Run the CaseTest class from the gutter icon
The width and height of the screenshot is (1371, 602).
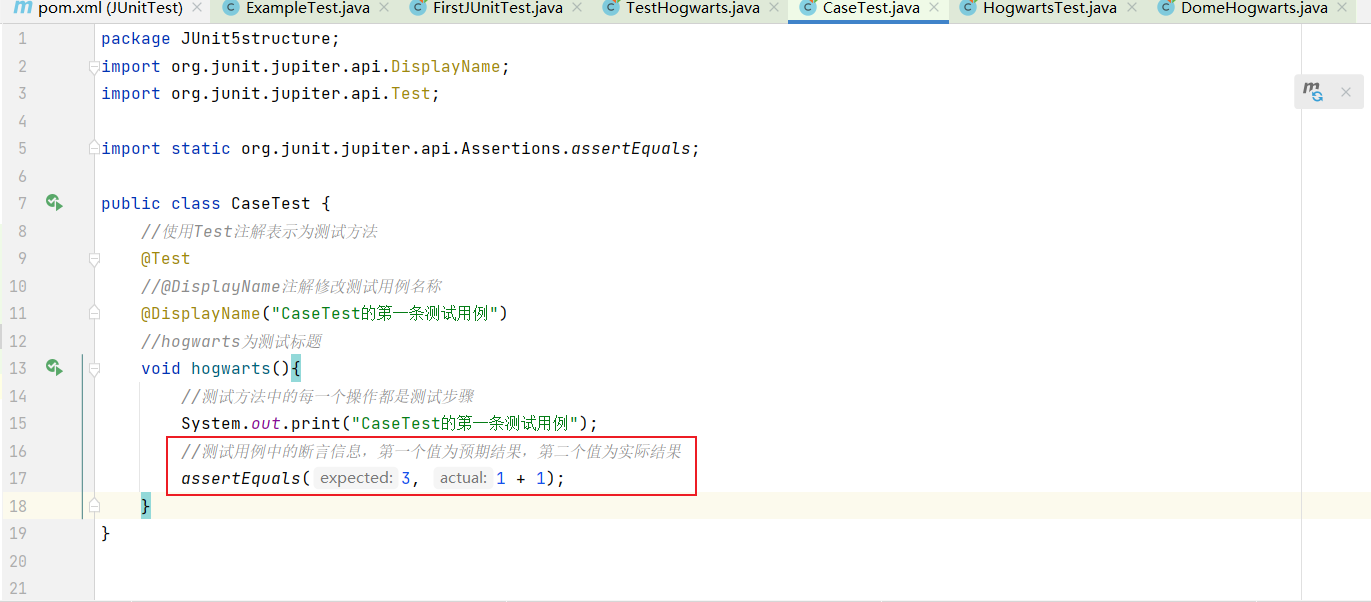click(x=54, y=203)
